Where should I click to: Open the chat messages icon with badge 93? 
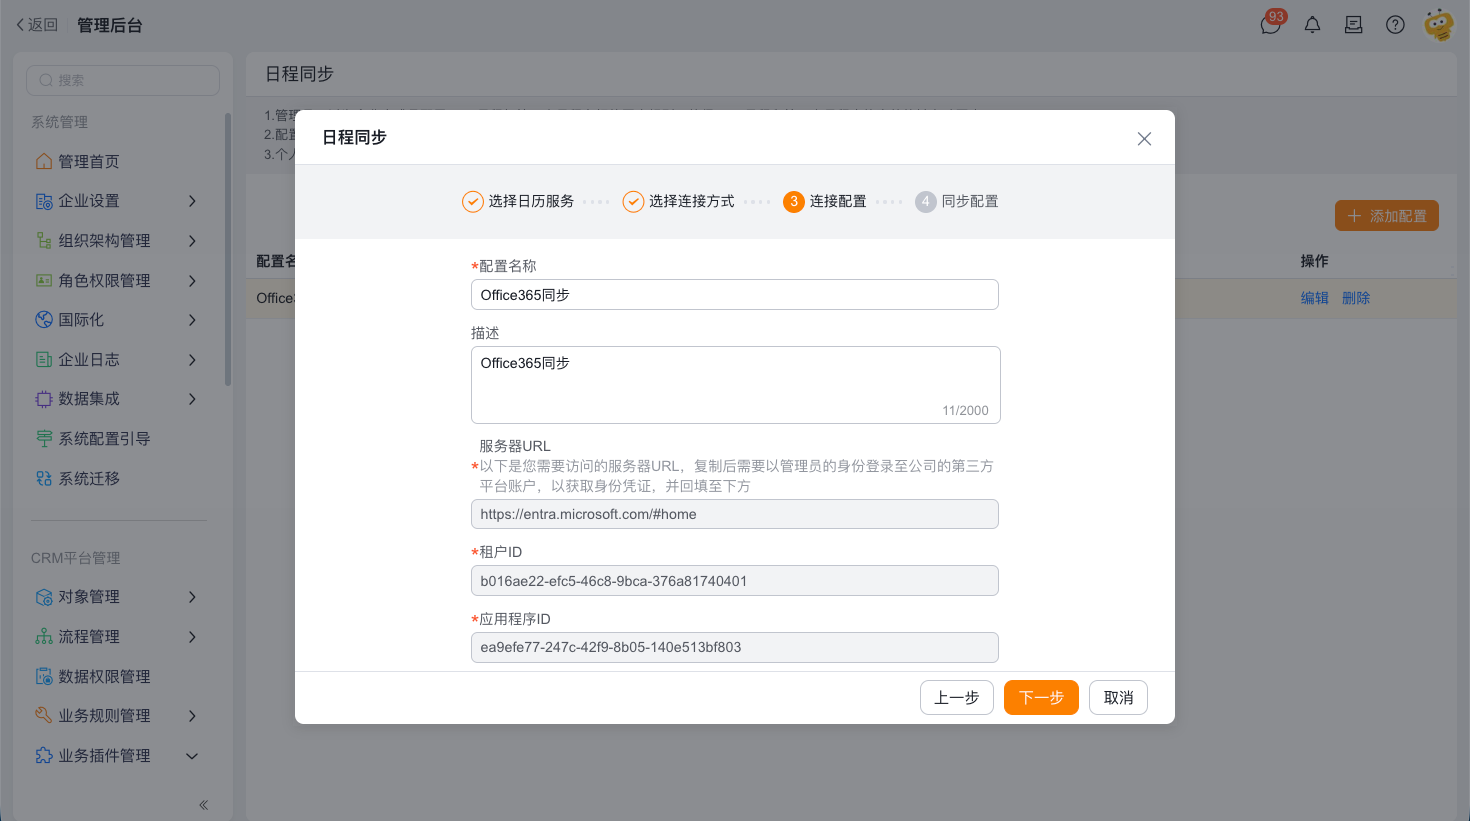click(x=1271, y=24)
